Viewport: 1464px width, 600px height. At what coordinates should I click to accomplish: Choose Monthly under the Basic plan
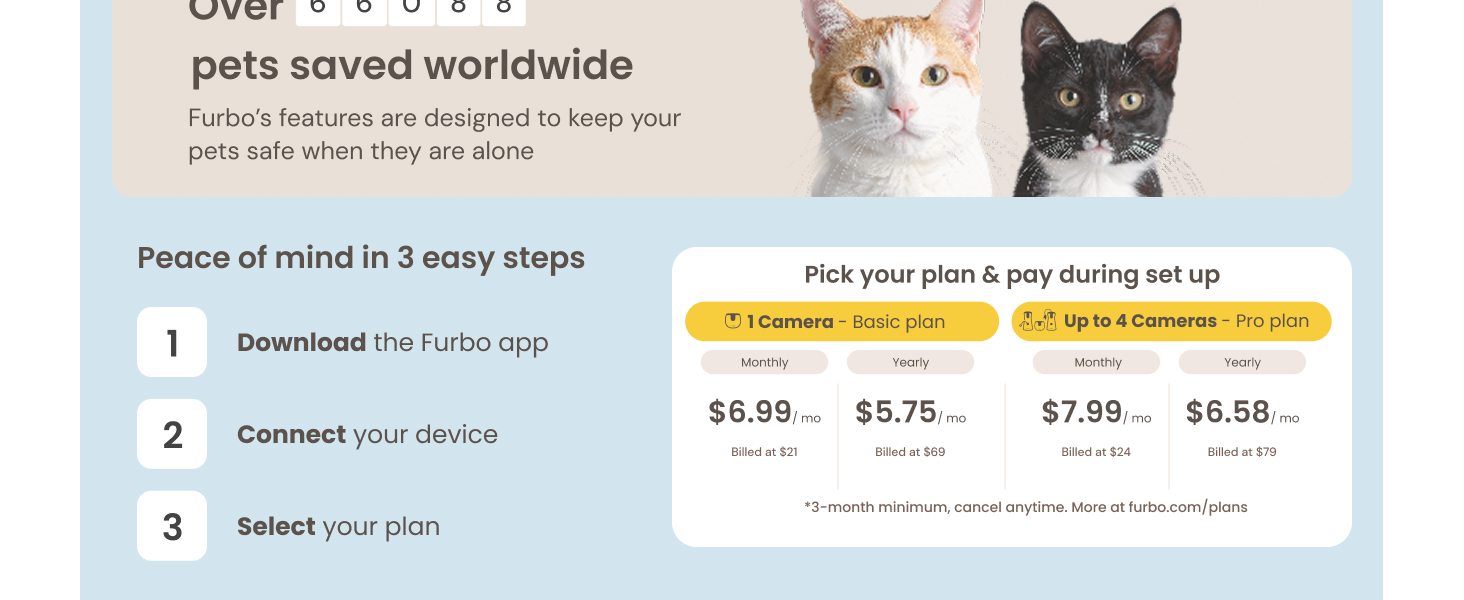[x=764, y=362]
